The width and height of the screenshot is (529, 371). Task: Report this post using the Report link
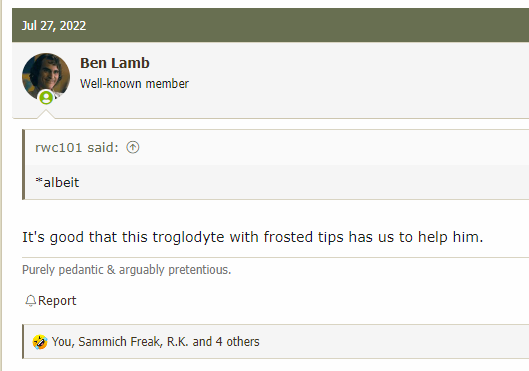point(57,301)
